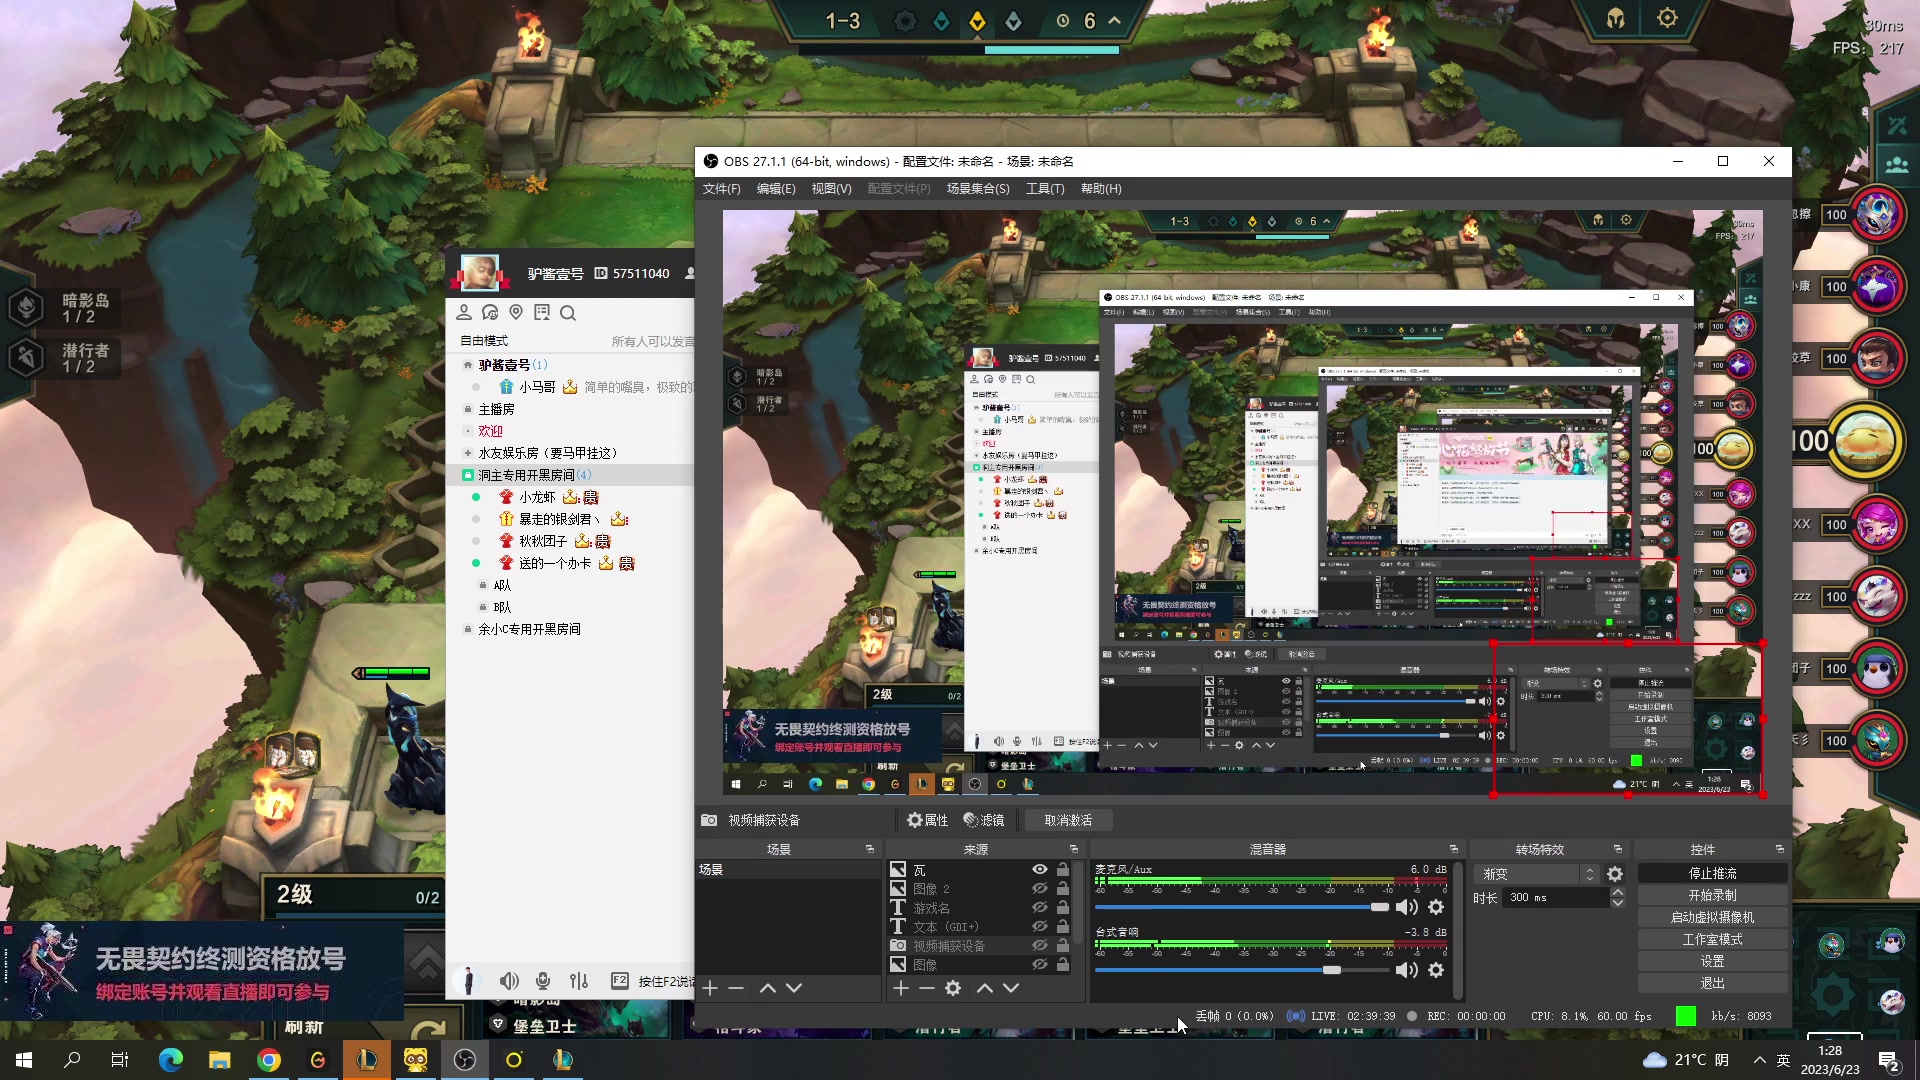Image resolution: width=1920 pixels, height=1080 pixels.
Task: Remove scene with the minus icon
Action: pos(736,988)
